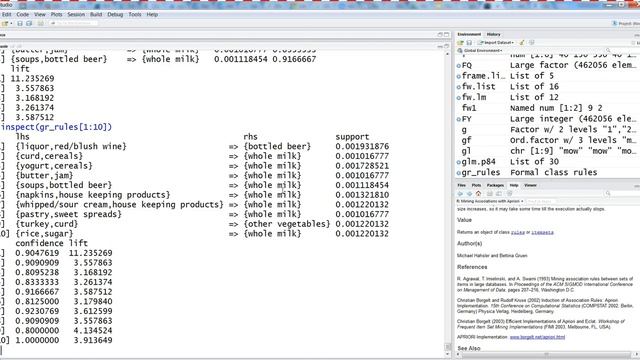Expand the FY large integer entry

tap(459, 119)
